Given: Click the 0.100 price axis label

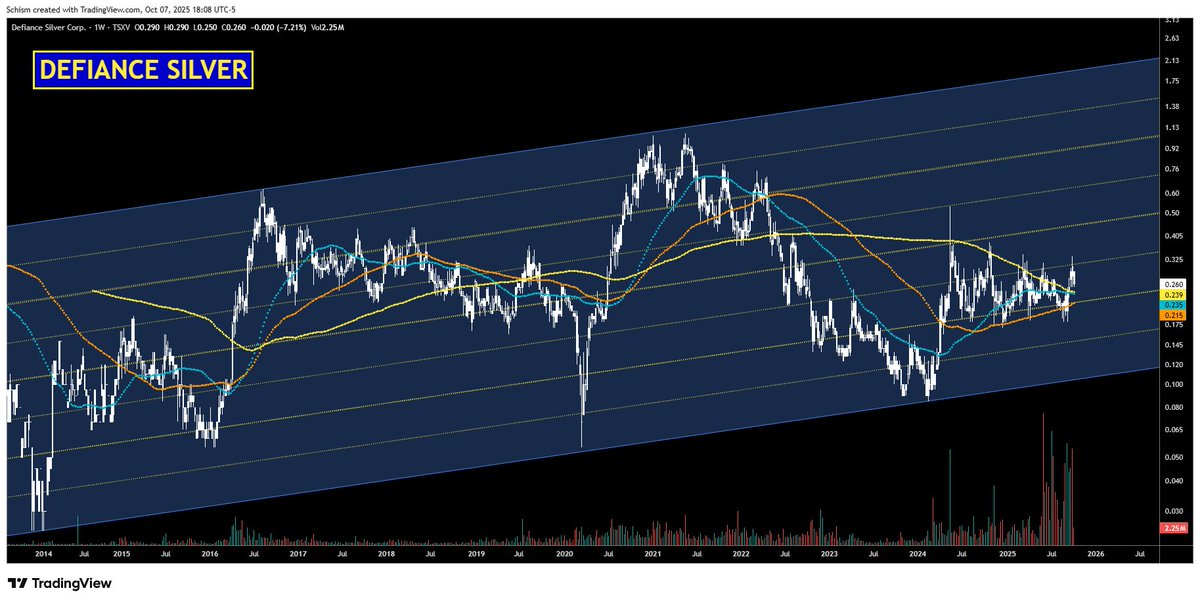Looking at the screenshot, I should [1174, 385].
